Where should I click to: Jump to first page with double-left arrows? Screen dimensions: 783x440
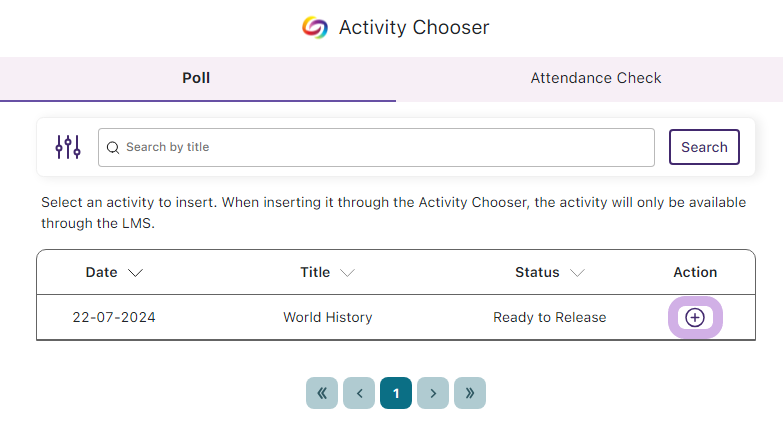tap(322, 393)
